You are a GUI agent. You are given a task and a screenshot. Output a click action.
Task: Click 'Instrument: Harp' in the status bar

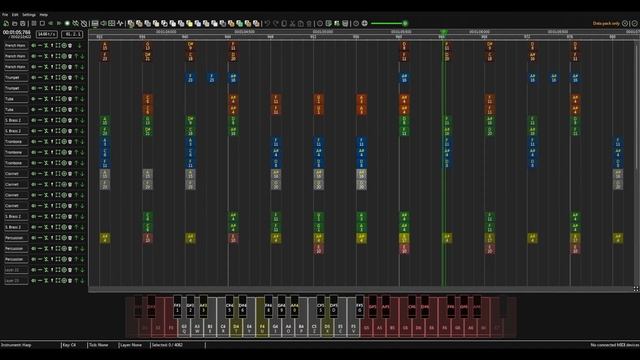click(16, 345)
